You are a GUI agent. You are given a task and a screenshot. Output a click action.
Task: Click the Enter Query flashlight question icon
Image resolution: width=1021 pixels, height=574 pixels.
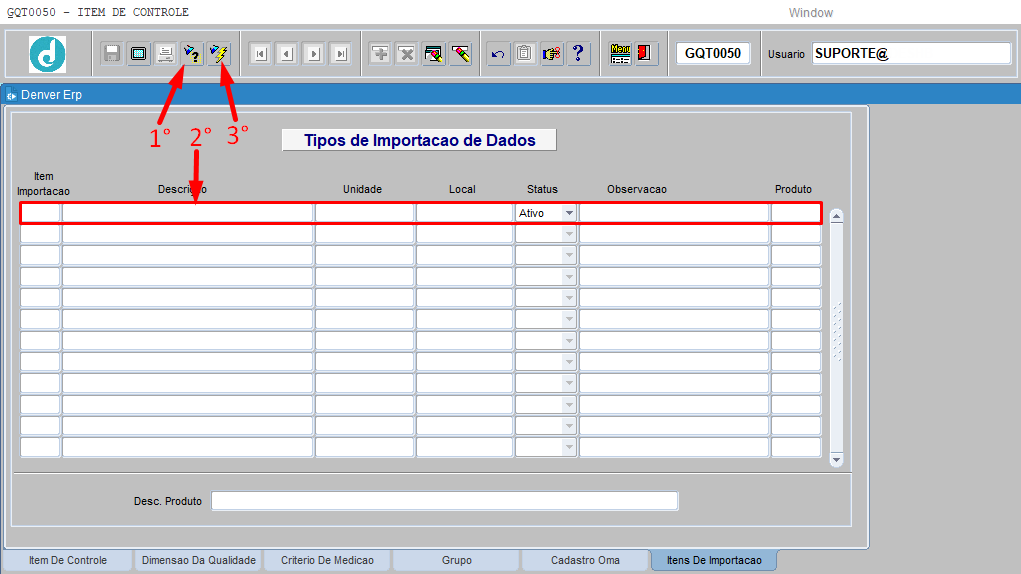192,53
